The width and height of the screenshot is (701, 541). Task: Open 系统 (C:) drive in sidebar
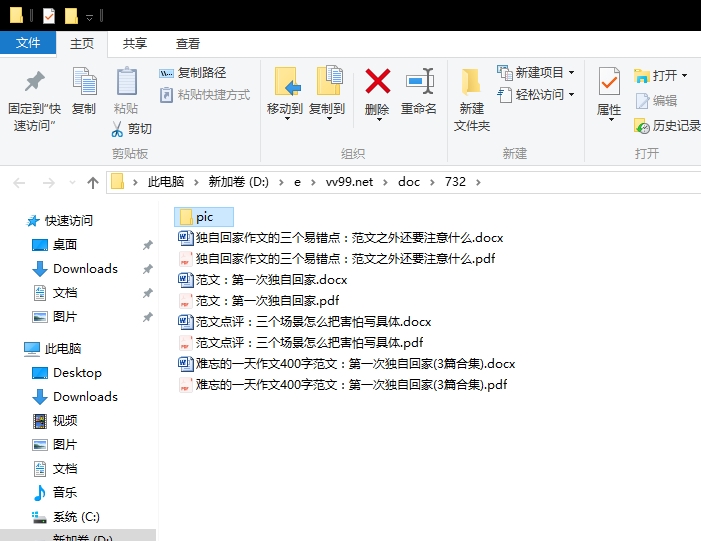point(66,517)
